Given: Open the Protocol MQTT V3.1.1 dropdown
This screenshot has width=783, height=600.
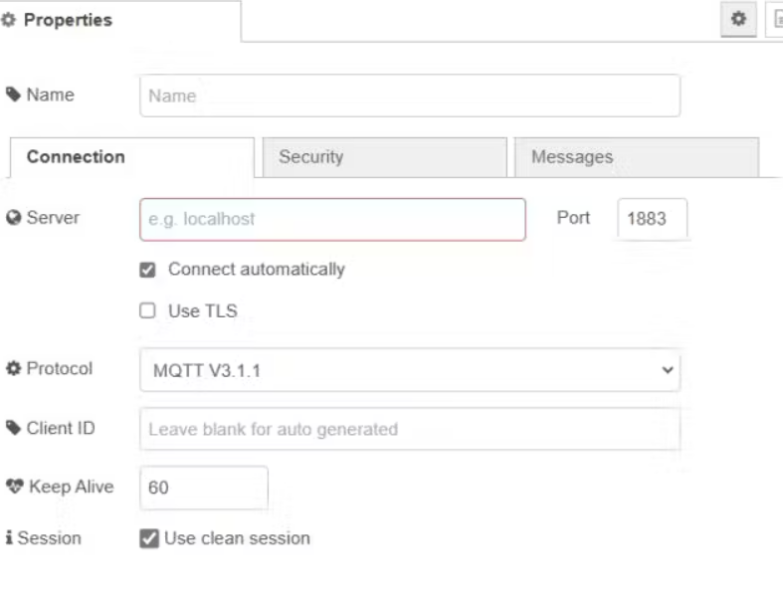Looking at the screenshot, I should [x=410, y=370].
